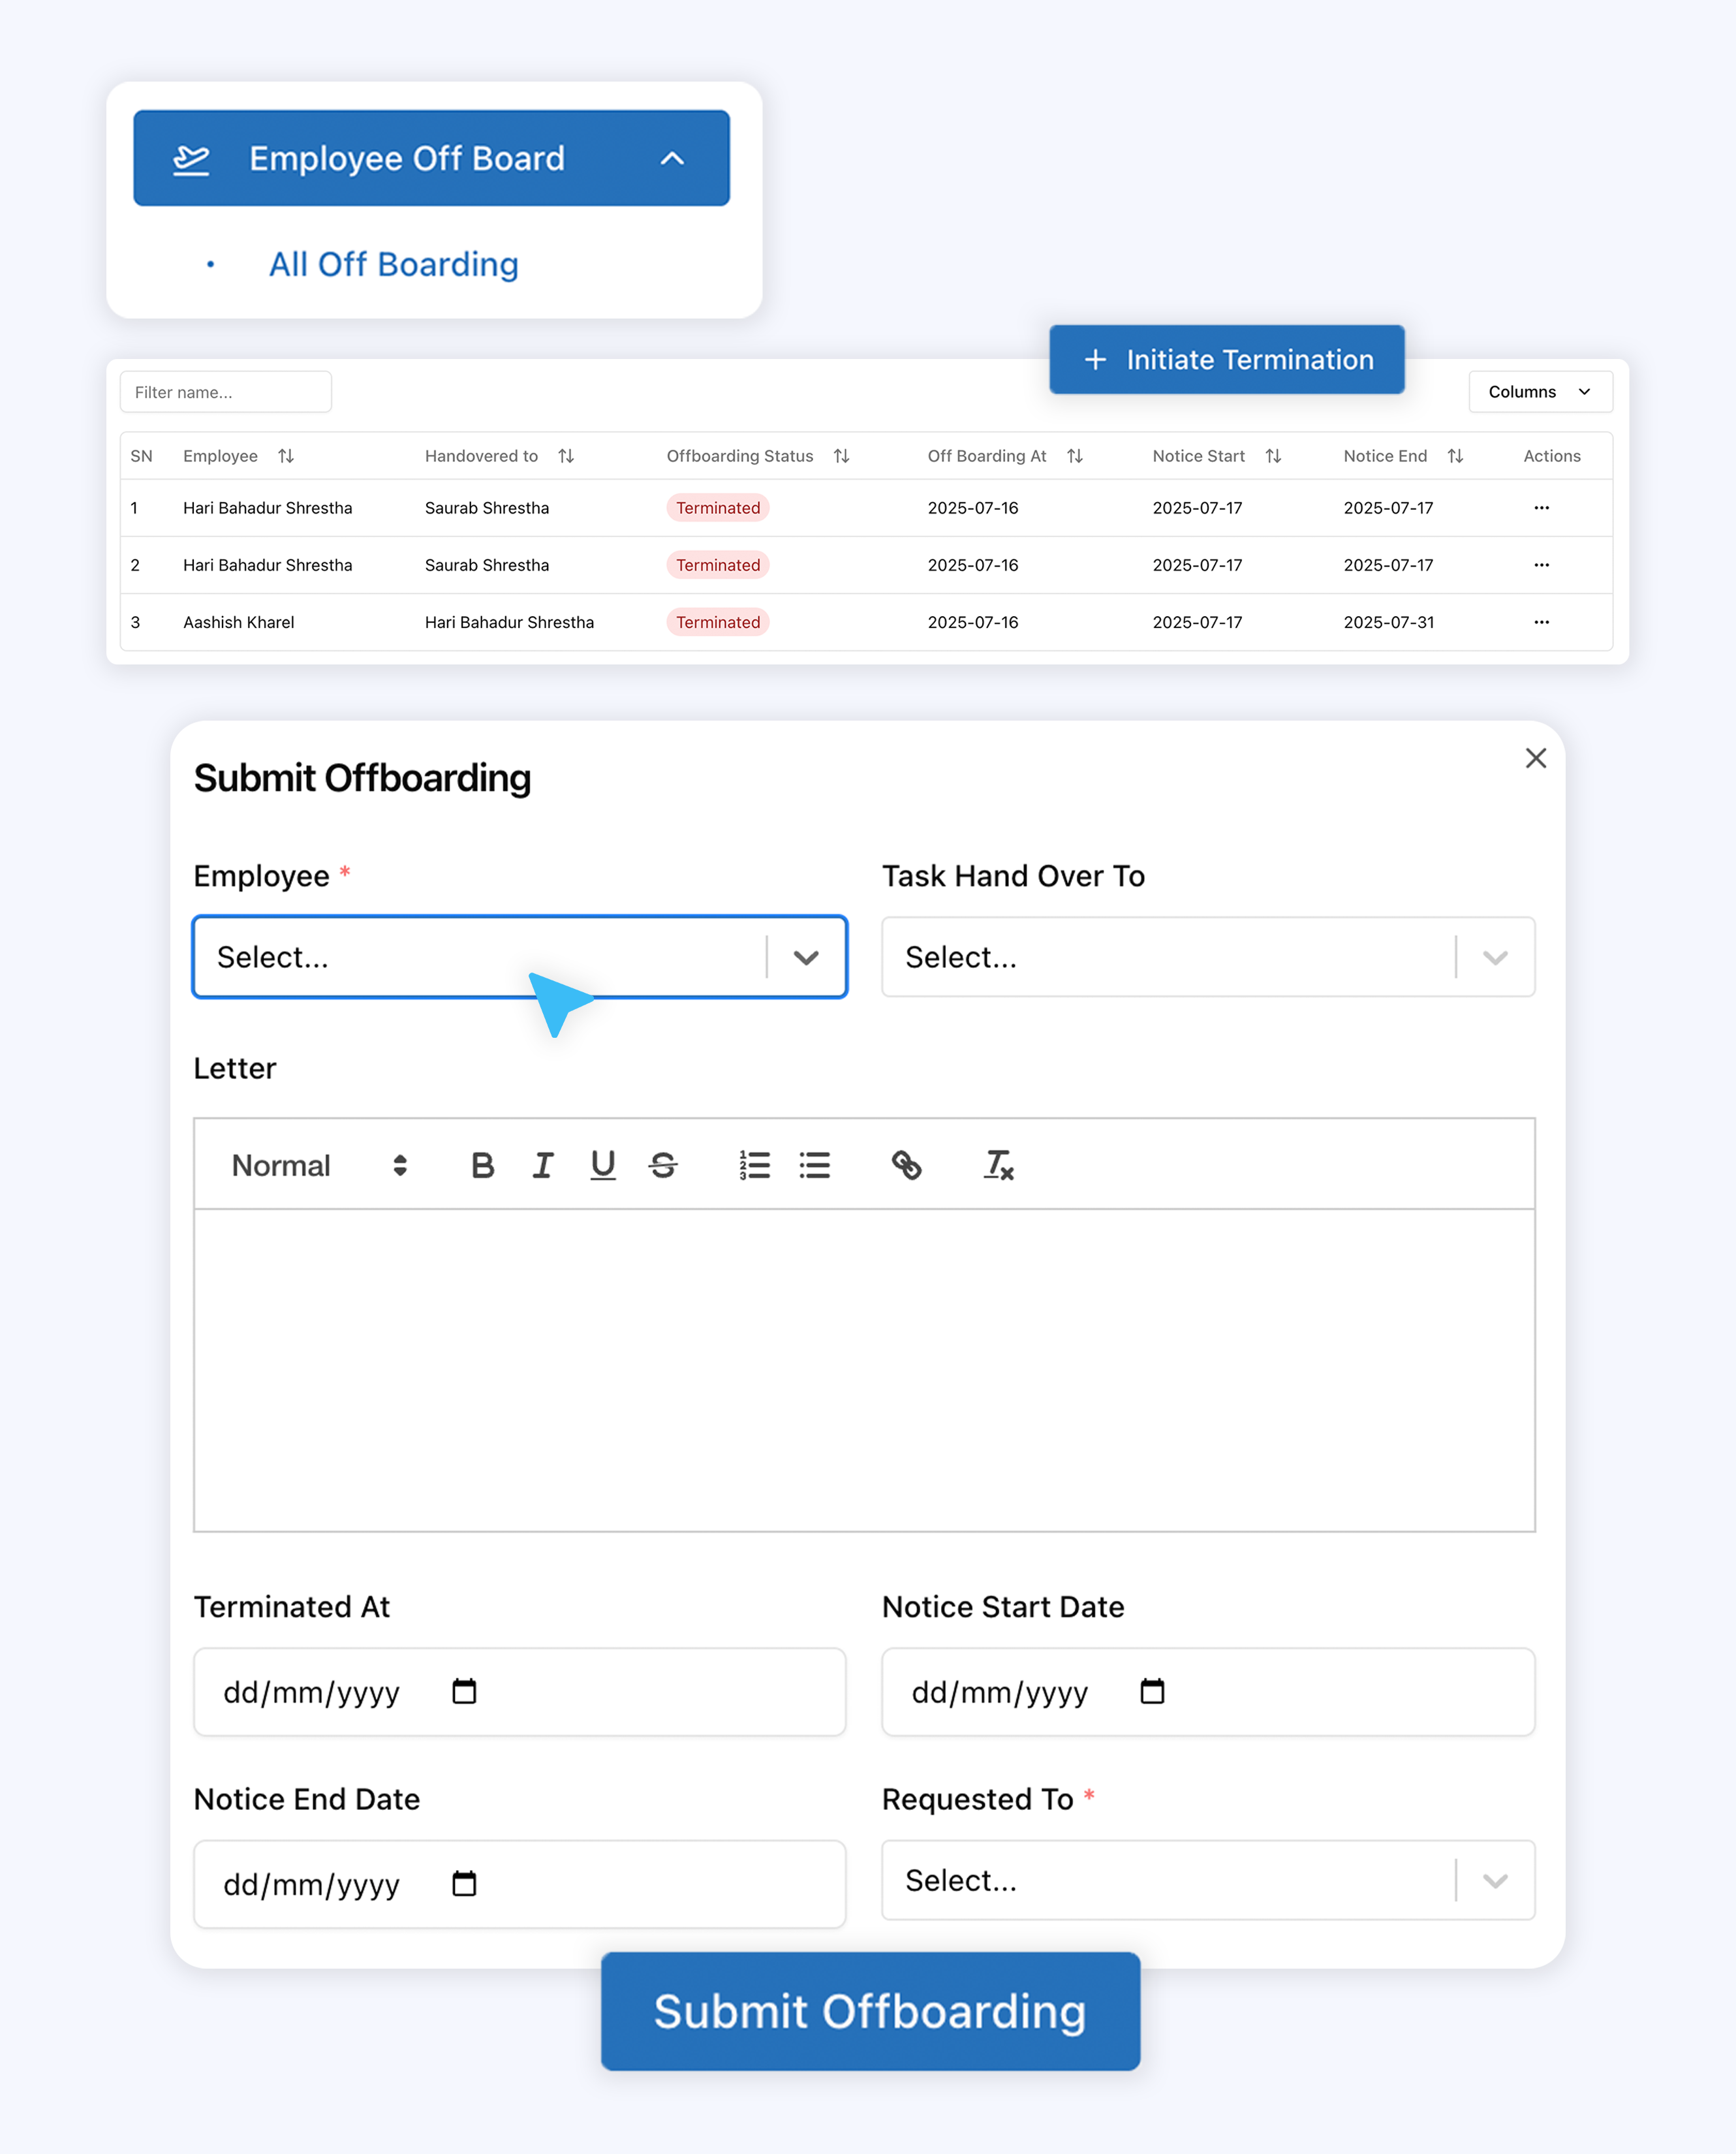Toggle bold formatting in Letter editor
This screenshot has height=2154, width=1736.
(x=482, y=1165)
